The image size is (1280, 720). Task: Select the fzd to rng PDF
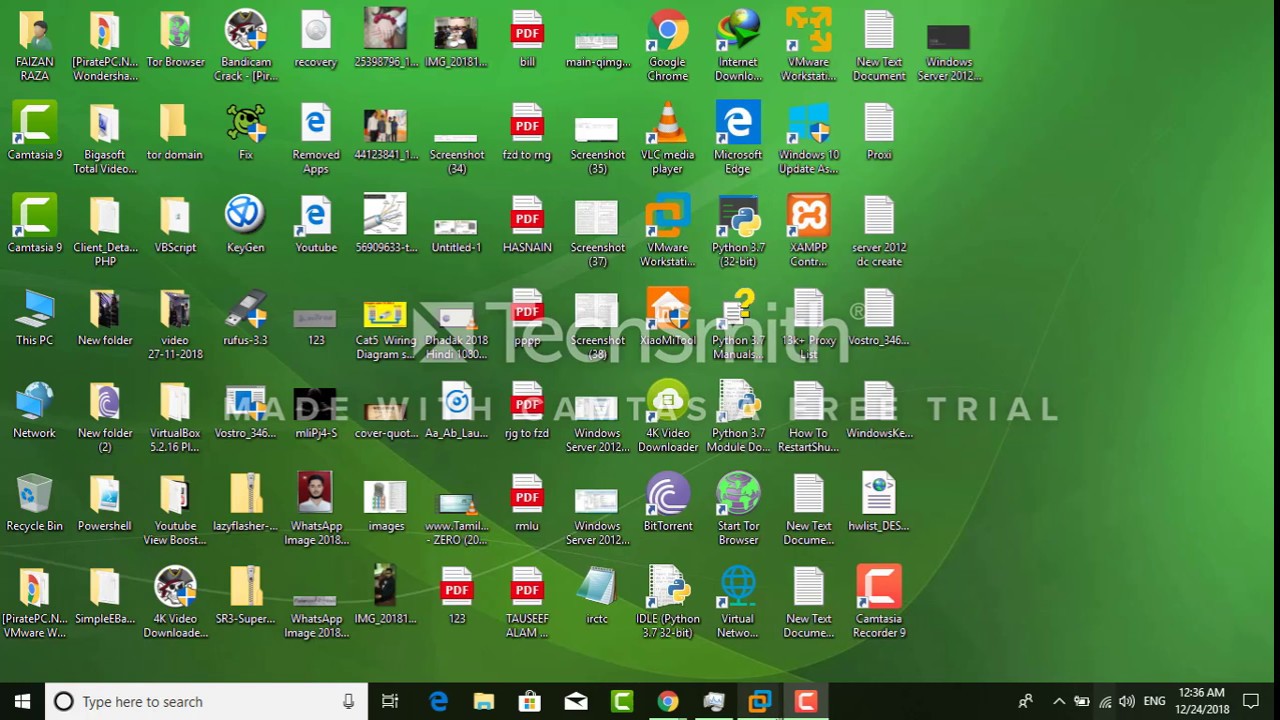(527, 132)
